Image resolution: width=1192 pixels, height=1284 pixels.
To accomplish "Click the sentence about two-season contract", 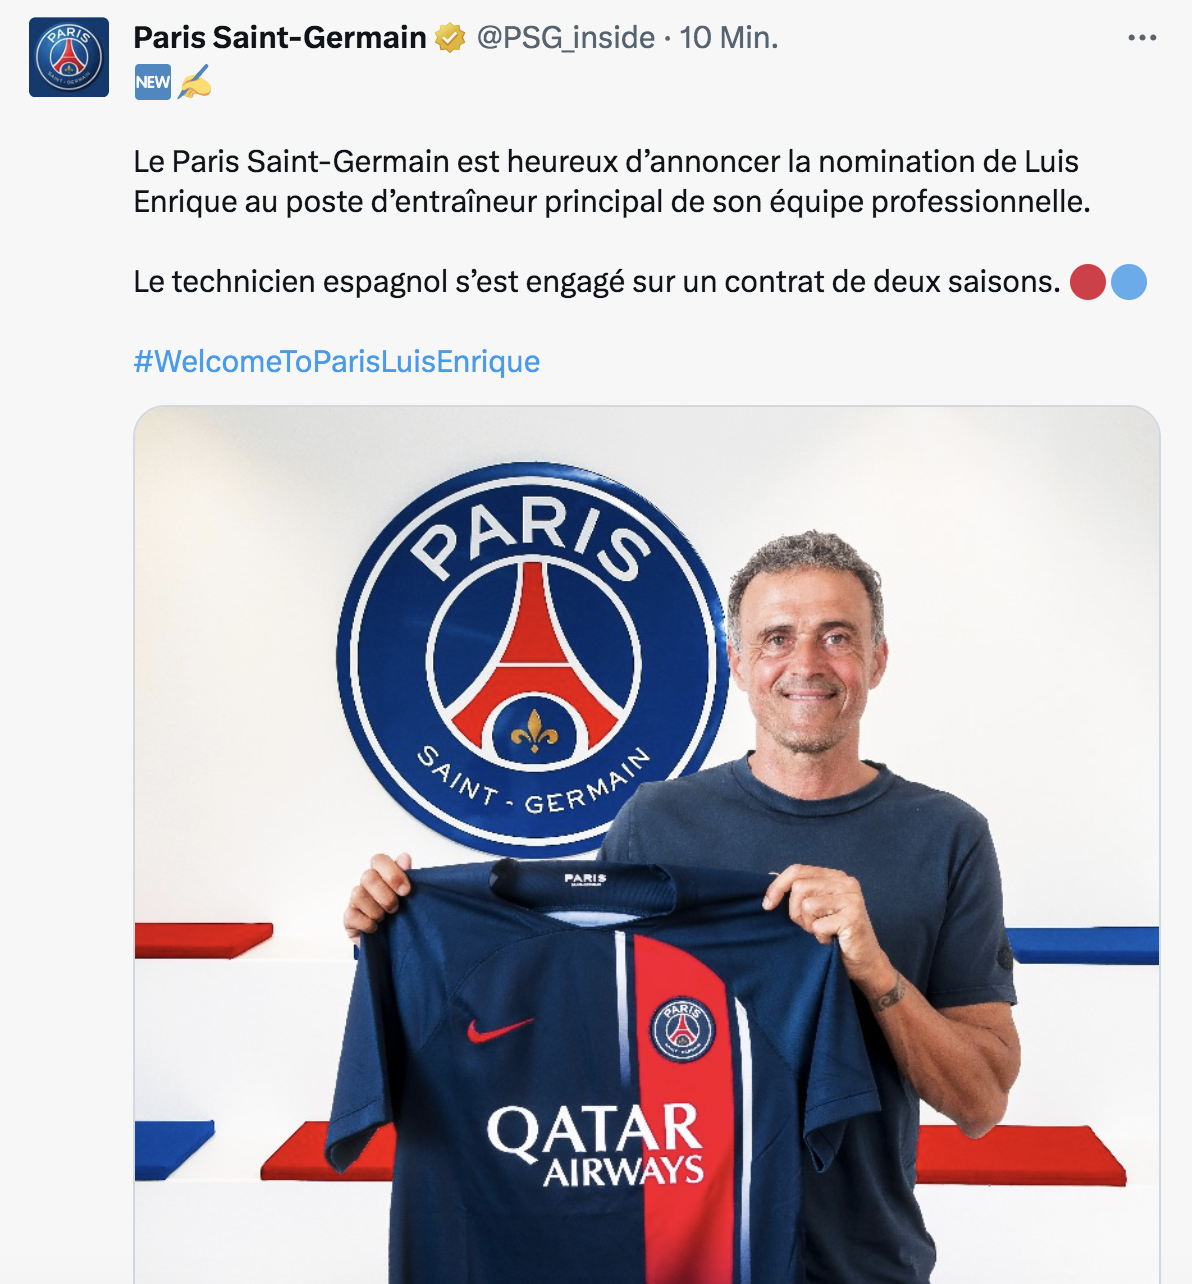I will pos(597,282).
